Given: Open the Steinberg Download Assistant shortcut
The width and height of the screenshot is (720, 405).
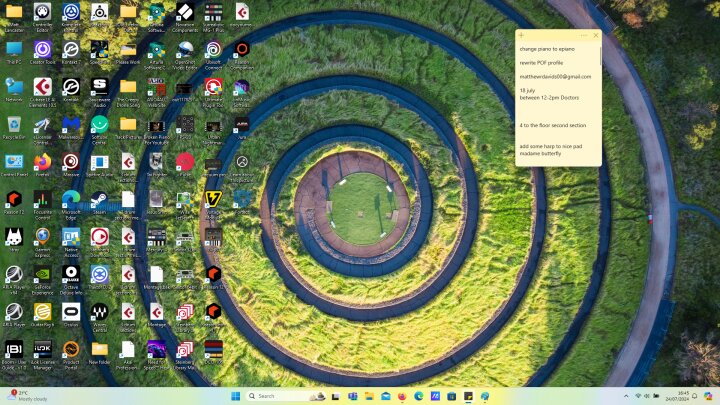Looking at the screenshot, I should pos(99,242).
